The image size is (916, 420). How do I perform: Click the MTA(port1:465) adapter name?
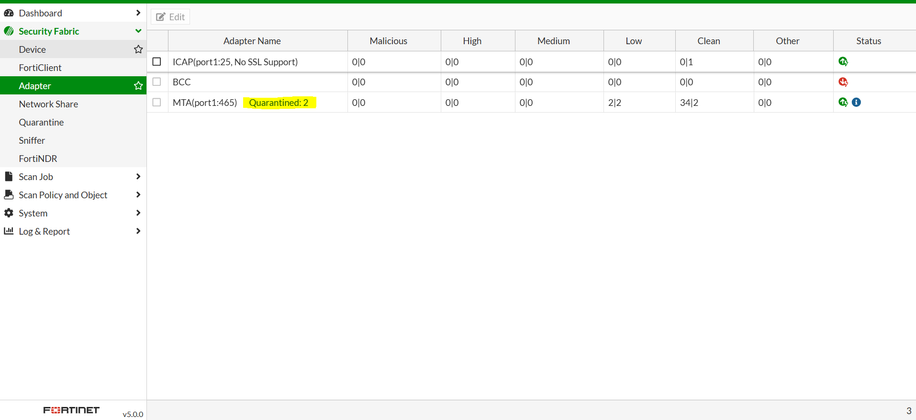[x=205, y=102]
